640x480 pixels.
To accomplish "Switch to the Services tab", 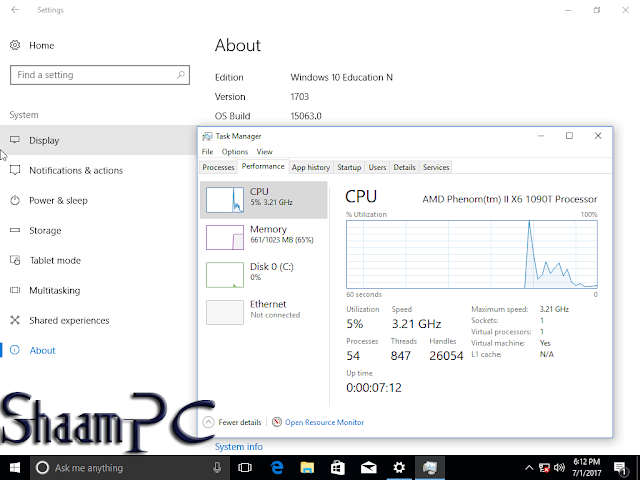I will click(436, 167).
